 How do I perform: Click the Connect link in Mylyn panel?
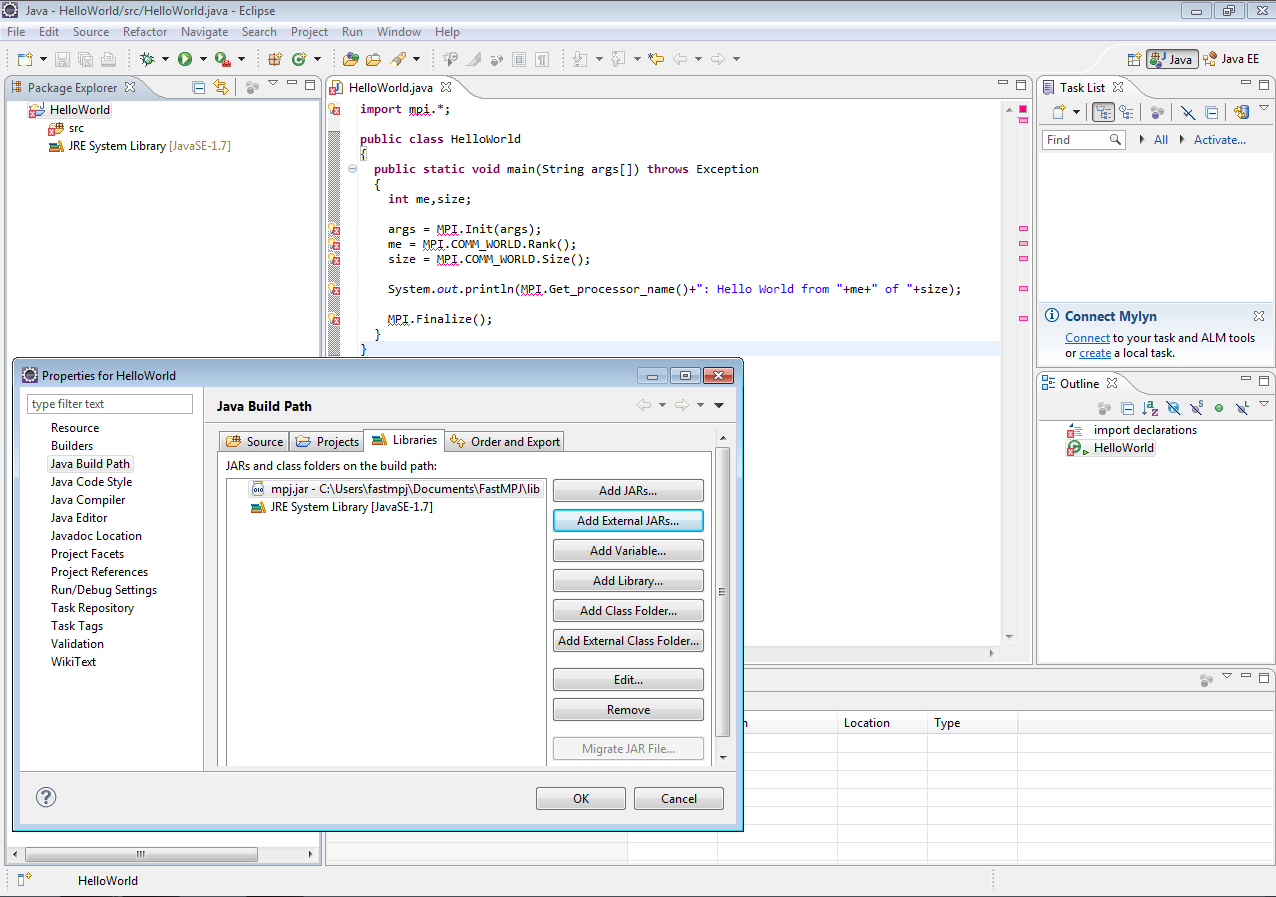pos(1087,338)
